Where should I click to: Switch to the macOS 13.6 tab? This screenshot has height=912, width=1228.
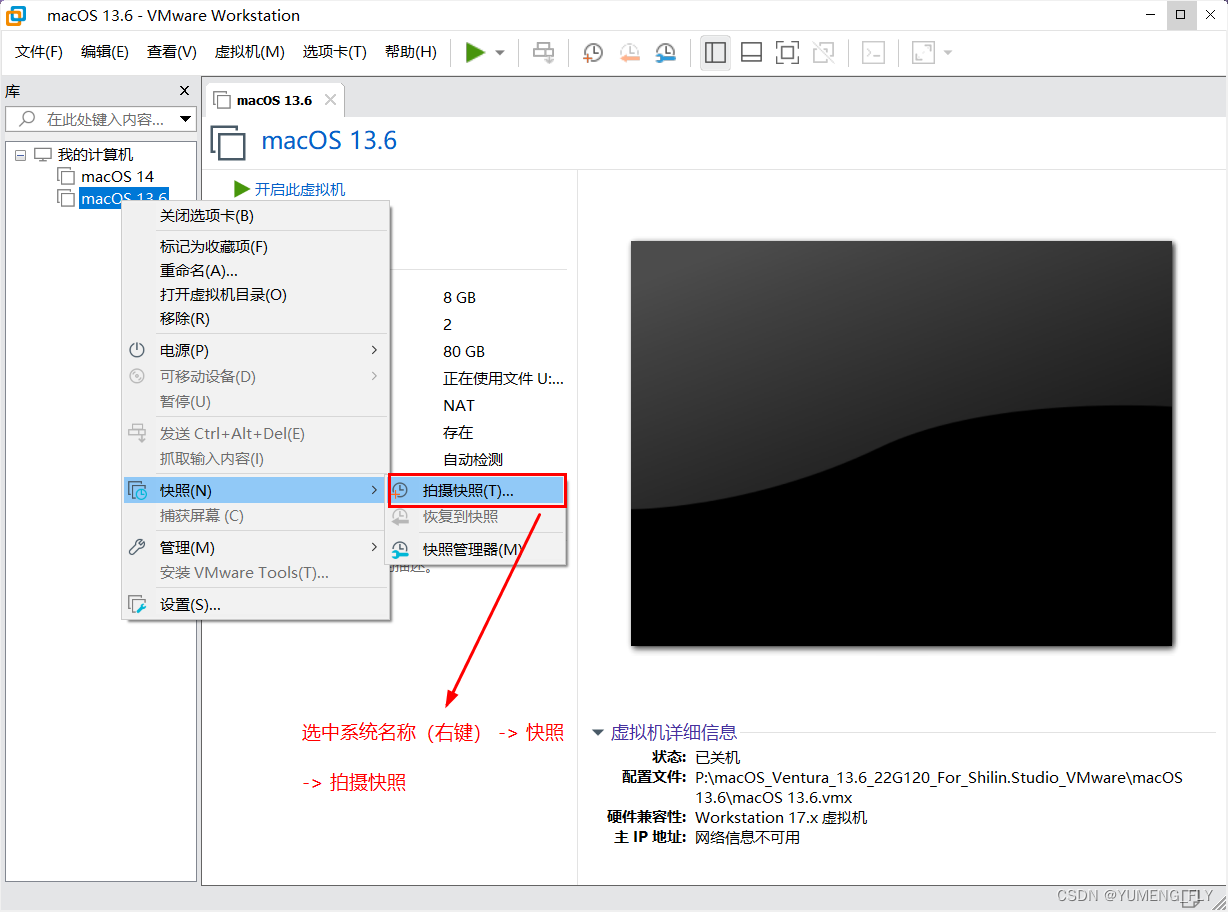(274, 100)
